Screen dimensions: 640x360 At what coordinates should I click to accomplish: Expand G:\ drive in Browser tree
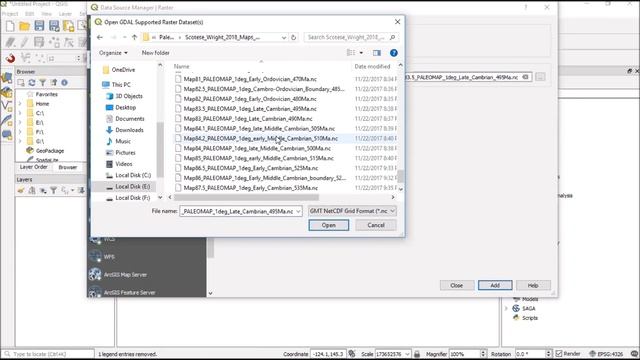(x=20, y=141)
